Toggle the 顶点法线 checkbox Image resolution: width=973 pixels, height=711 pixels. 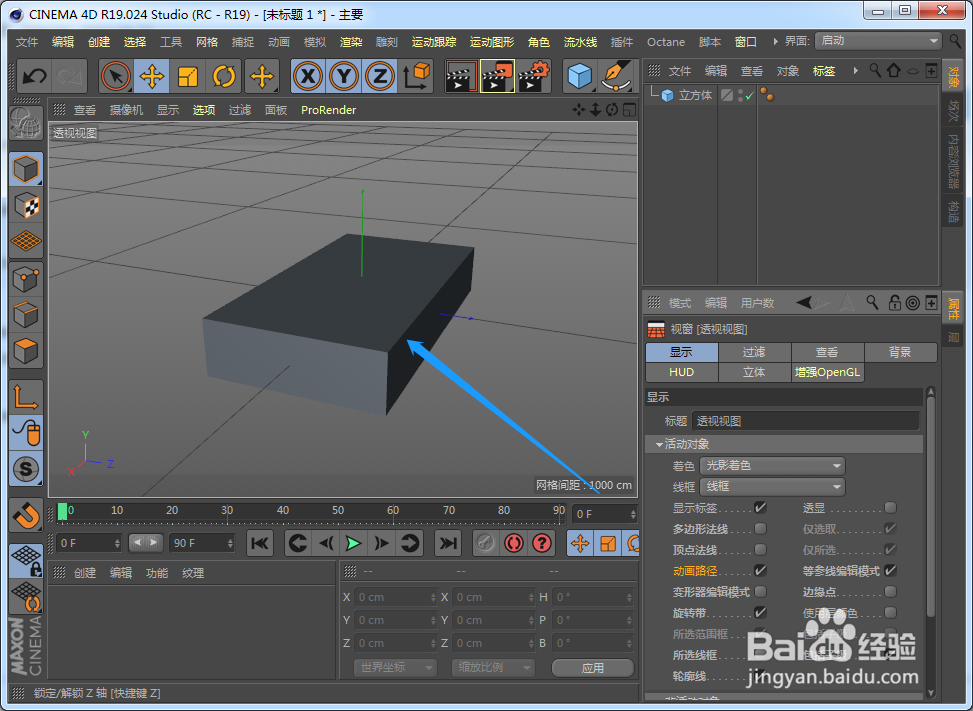coord(760,550)
